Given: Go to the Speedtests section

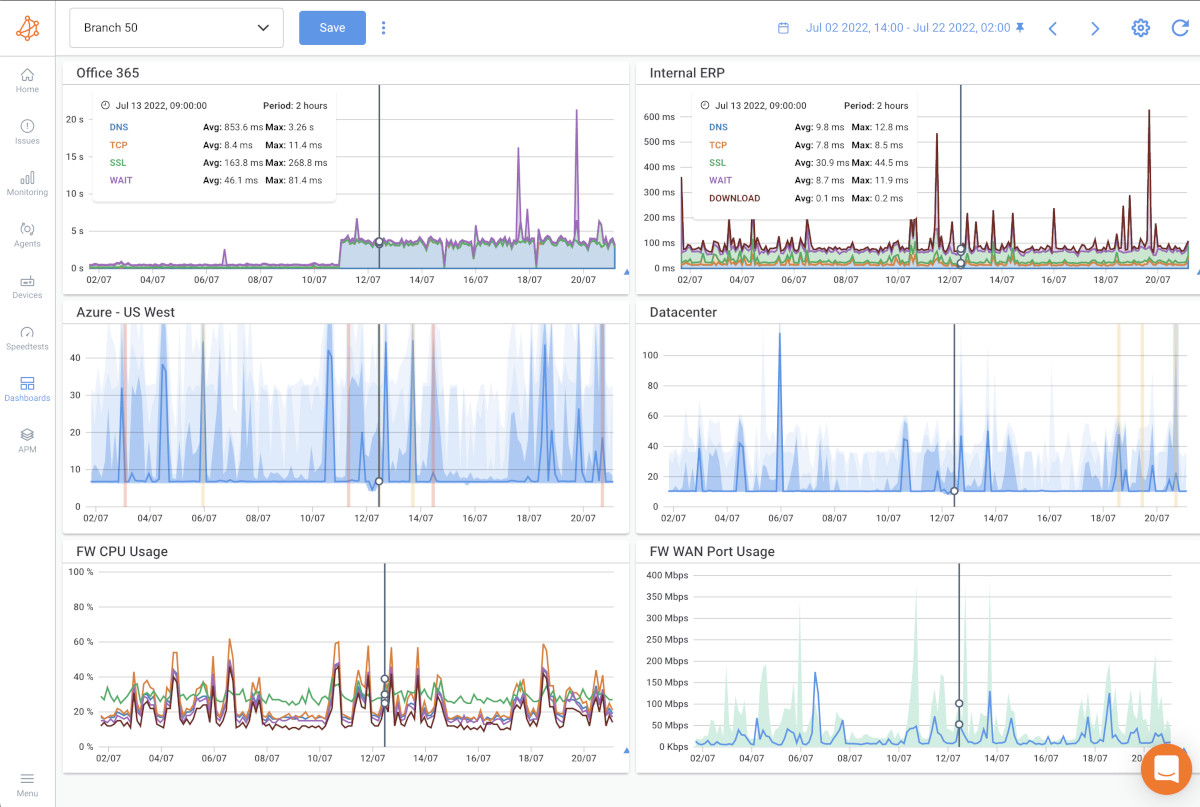Looking at the screenshot, I should 27,339.
